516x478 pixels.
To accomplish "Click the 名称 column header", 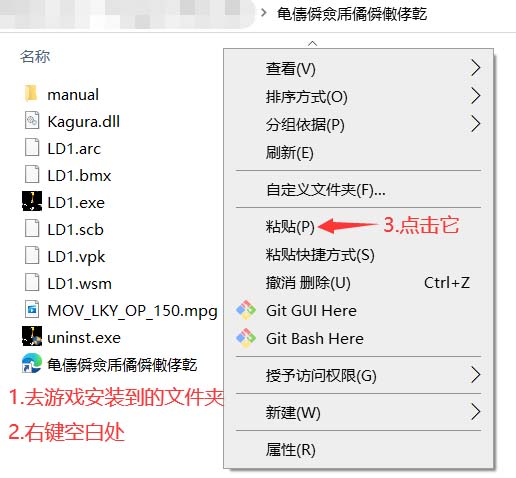I will [35, 56].
